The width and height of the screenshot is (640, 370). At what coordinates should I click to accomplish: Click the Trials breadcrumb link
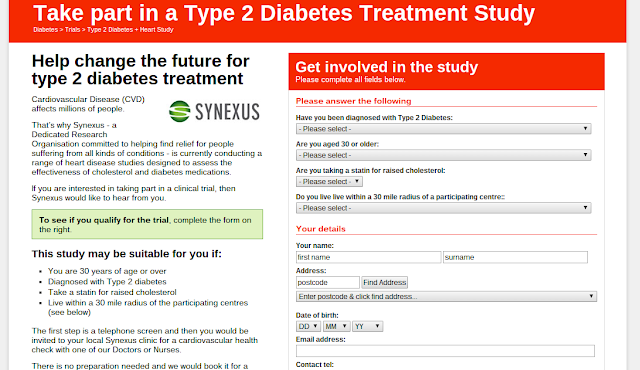point(72,30)
